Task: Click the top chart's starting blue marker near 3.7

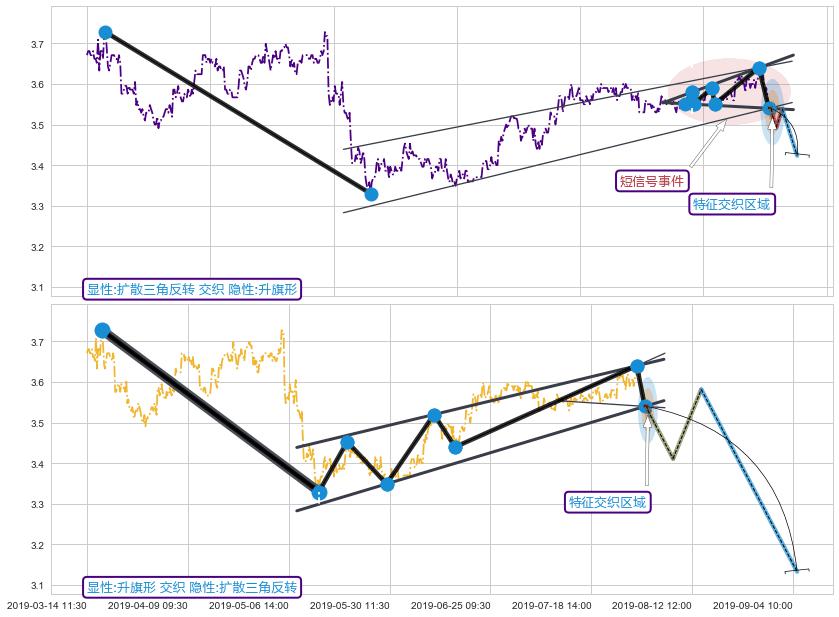Action: [x=106, y=33]
